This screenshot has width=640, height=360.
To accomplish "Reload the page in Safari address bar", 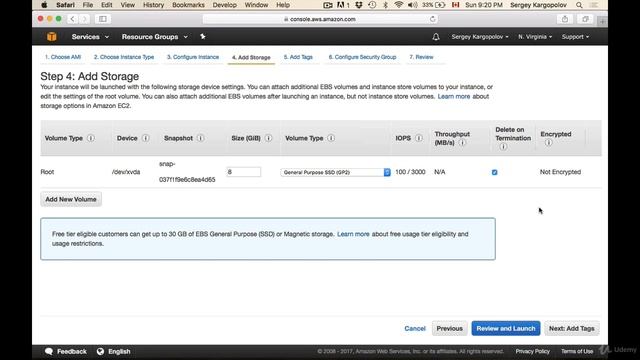I will [x=432, y=19].
